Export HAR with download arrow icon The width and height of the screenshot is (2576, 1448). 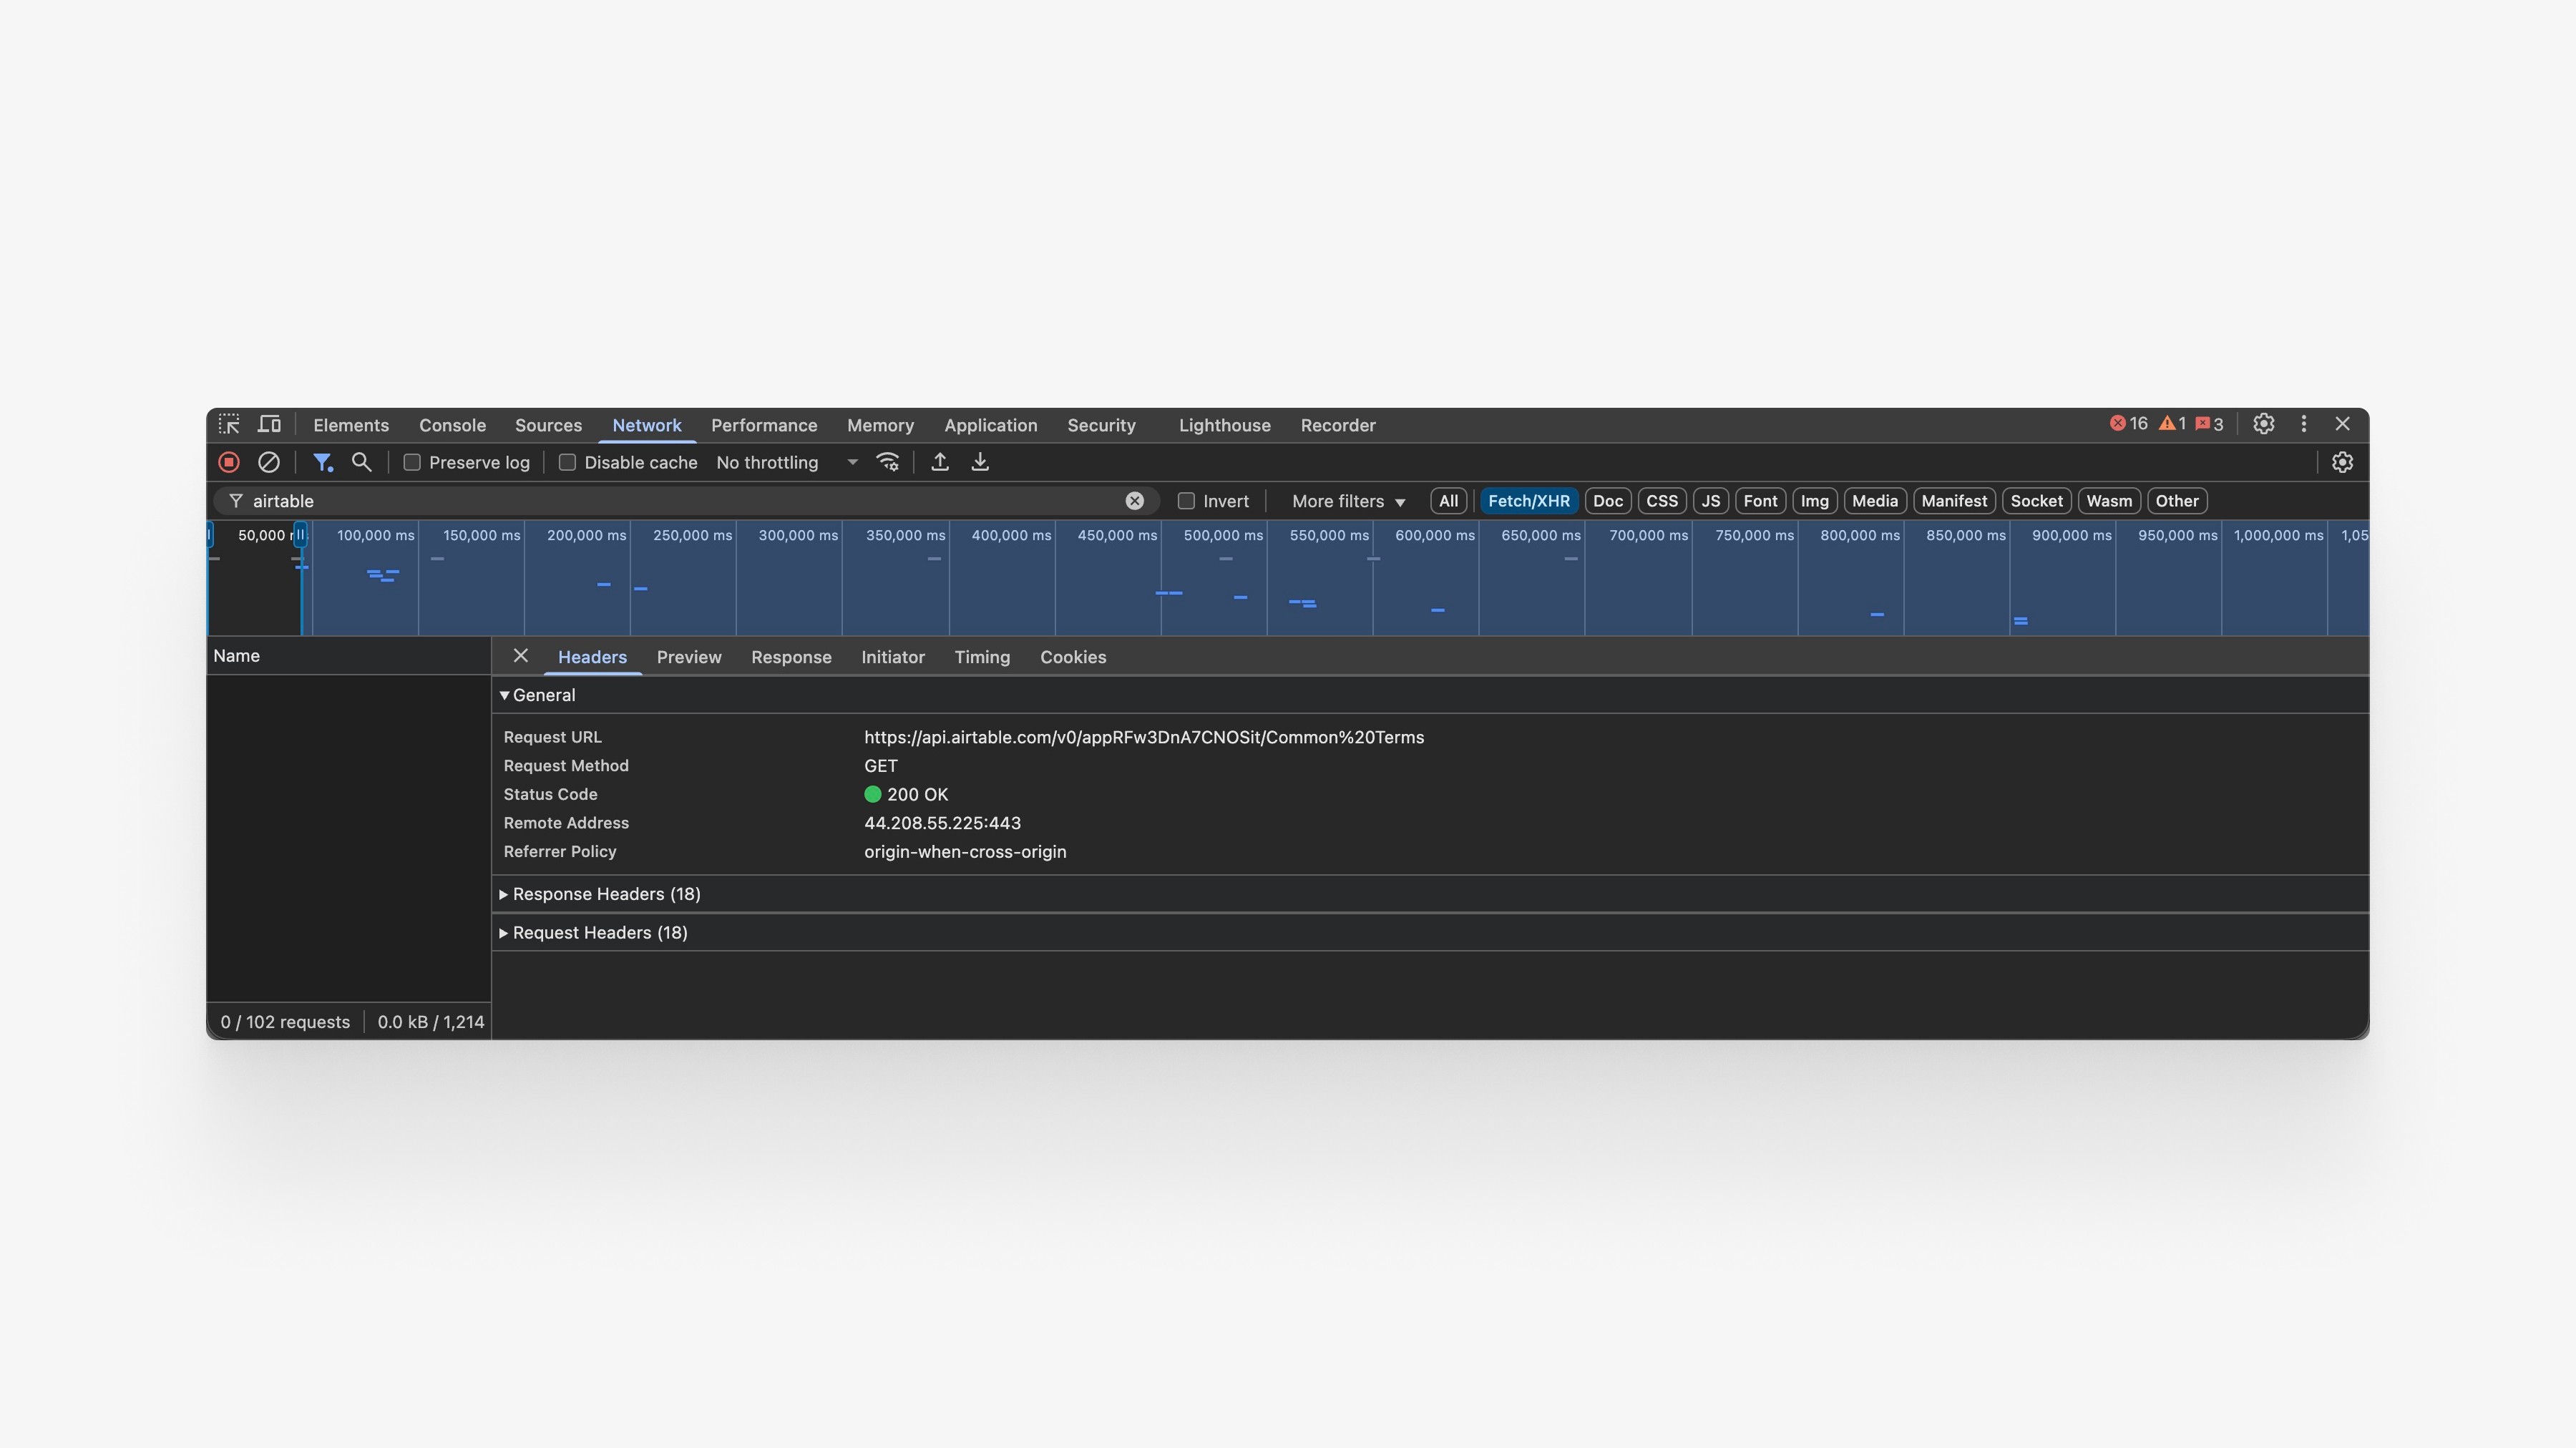pos(980,462)
